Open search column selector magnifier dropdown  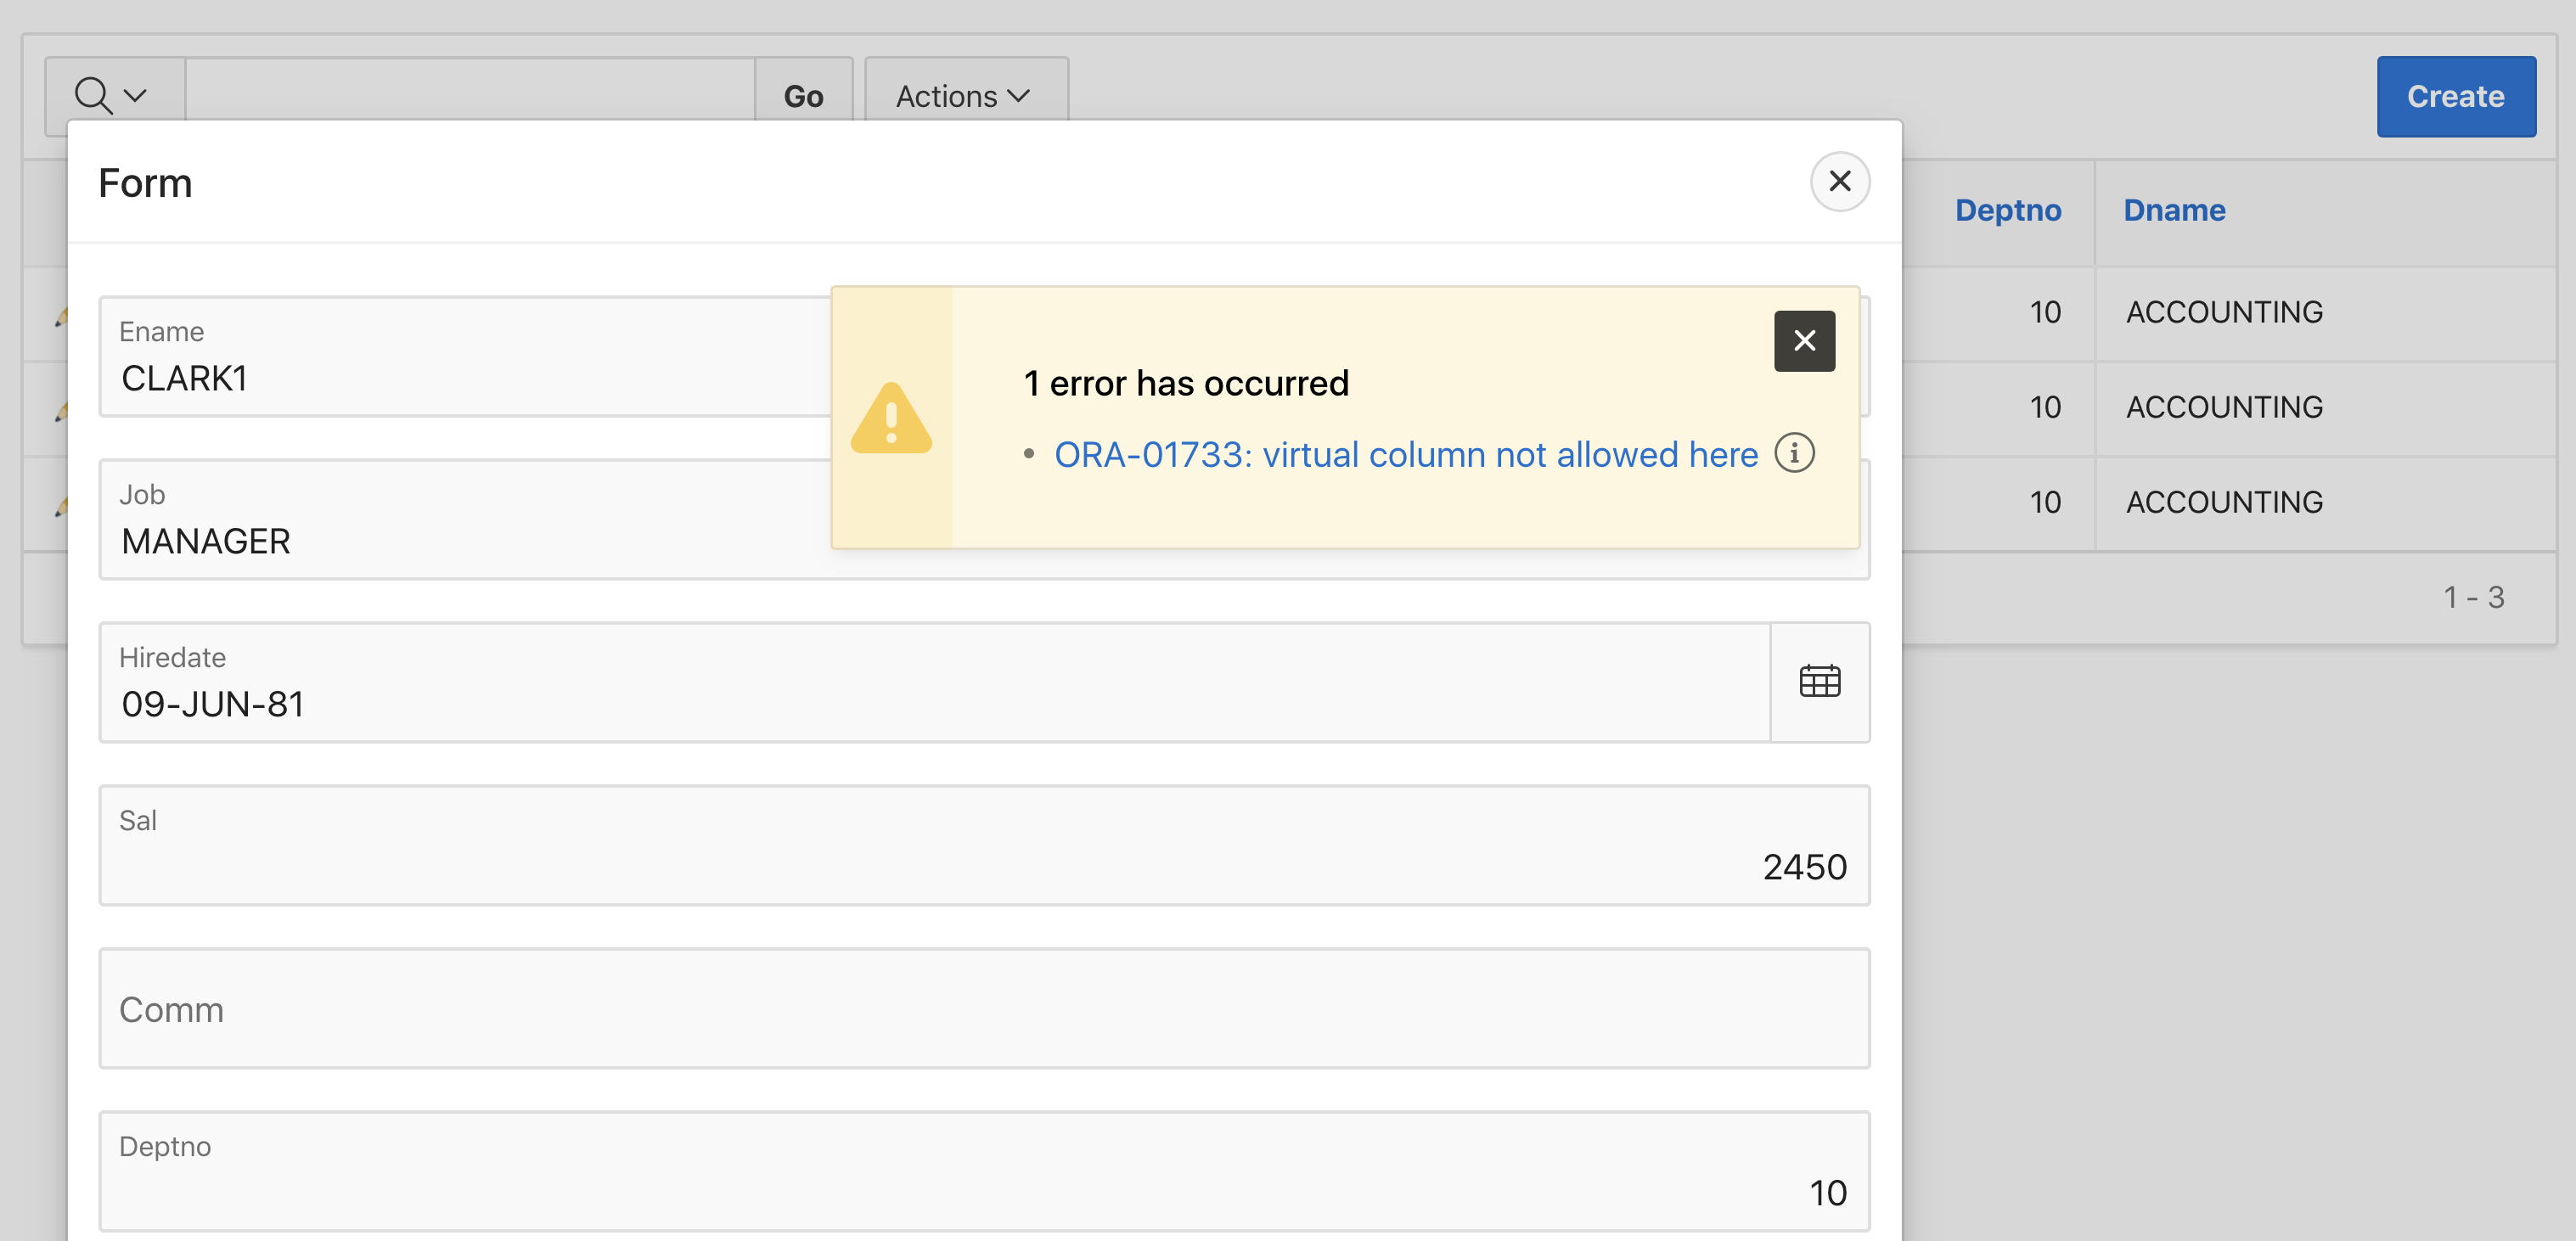click(x=113, y=96)
